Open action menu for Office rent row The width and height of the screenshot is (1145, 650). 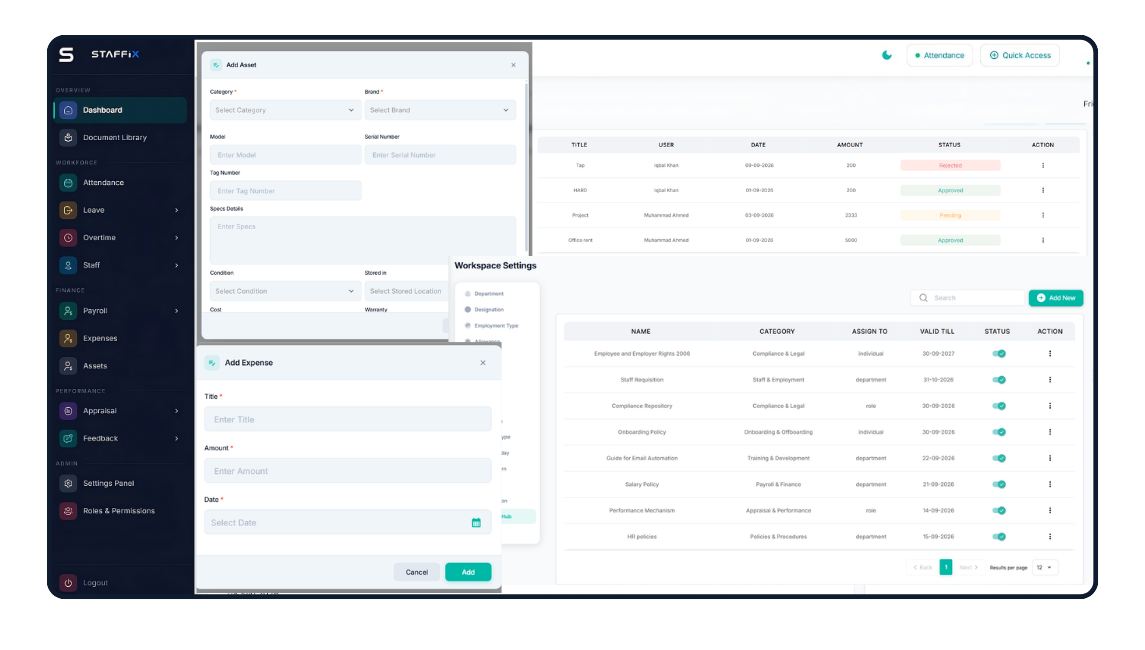[1043, 240]
